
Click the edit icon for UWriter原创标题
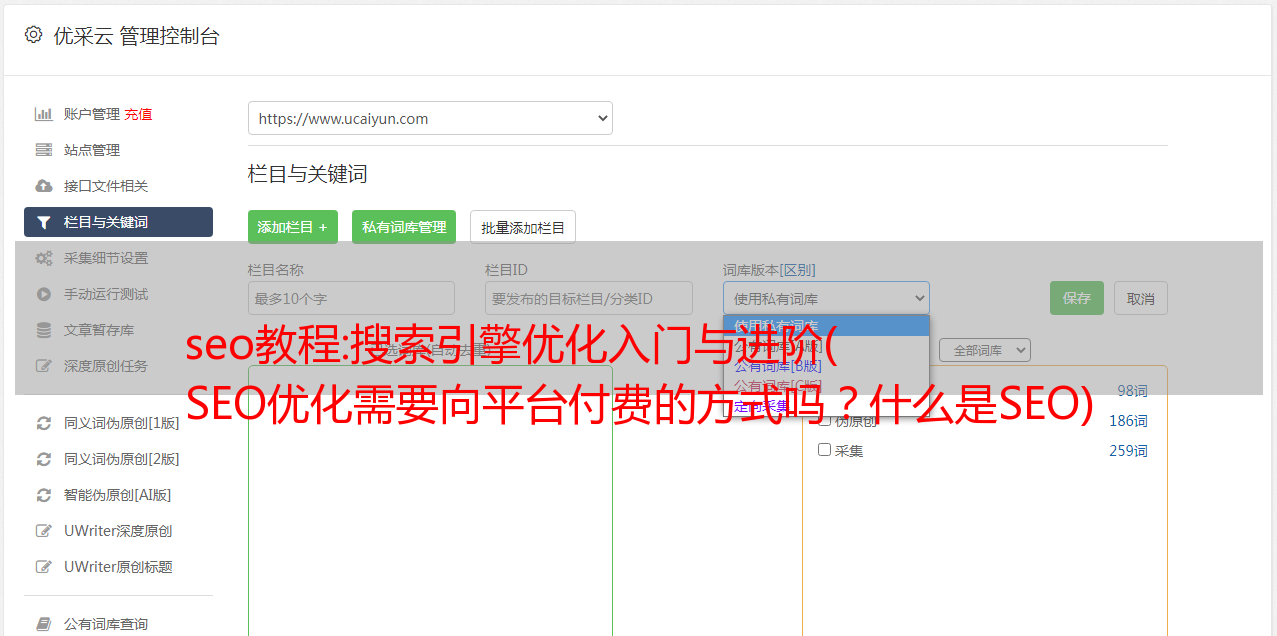[43, 567]
